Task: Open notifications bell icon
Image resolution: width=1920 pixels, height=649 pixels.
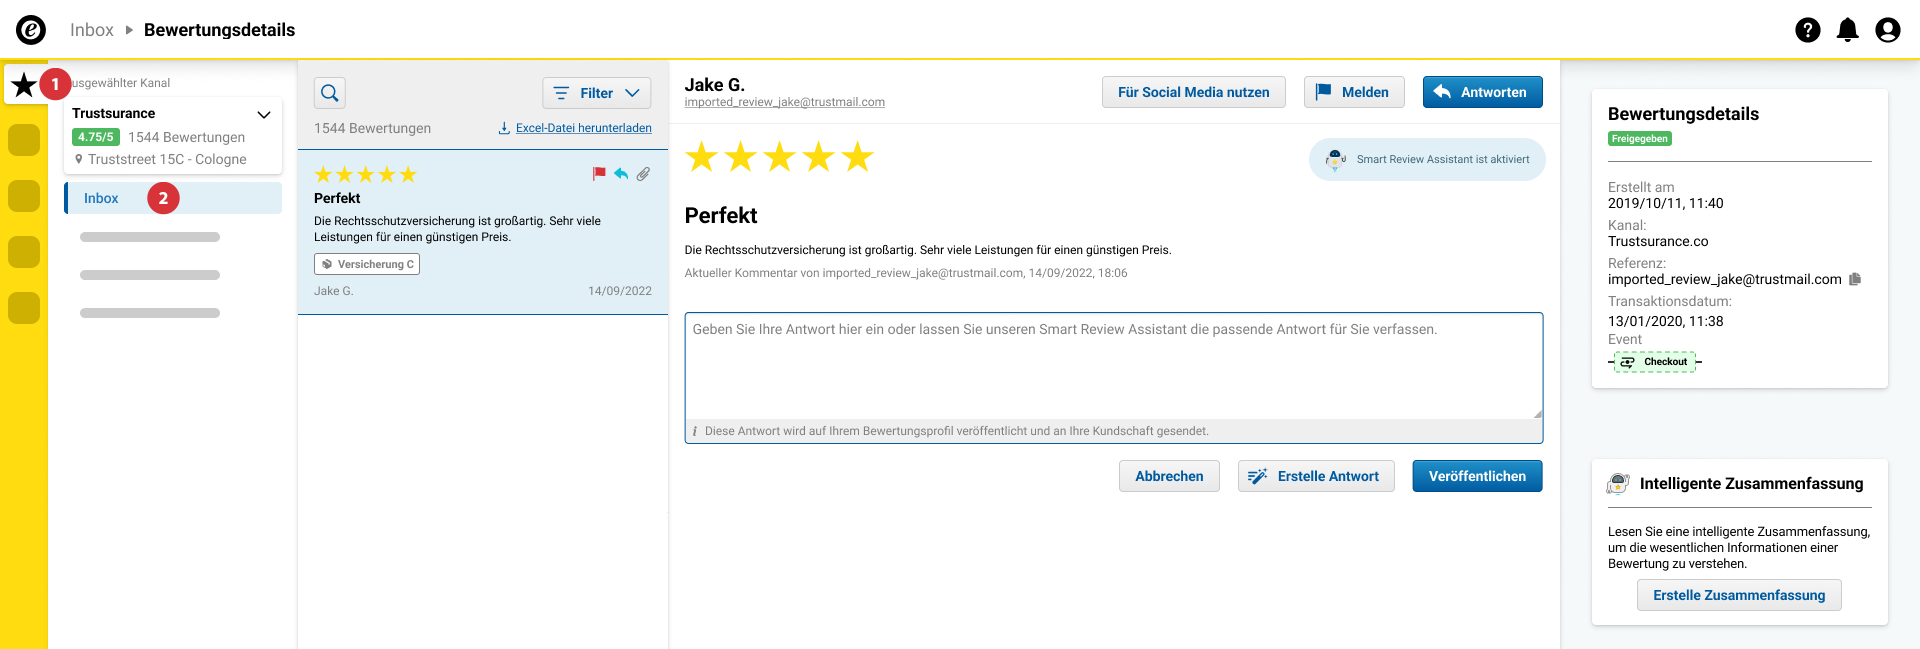Action: (x=1847, y=30)
